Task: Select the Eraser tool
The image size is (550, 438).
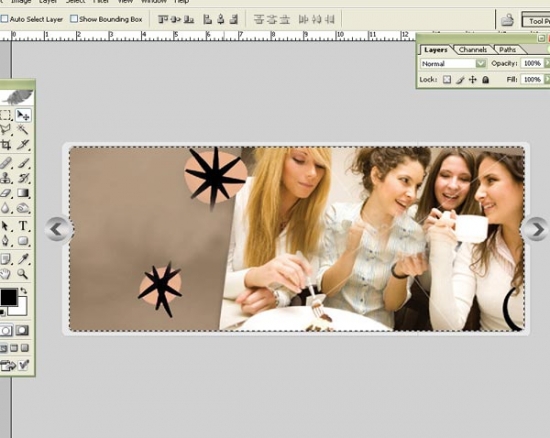Action: coord(5,193)
